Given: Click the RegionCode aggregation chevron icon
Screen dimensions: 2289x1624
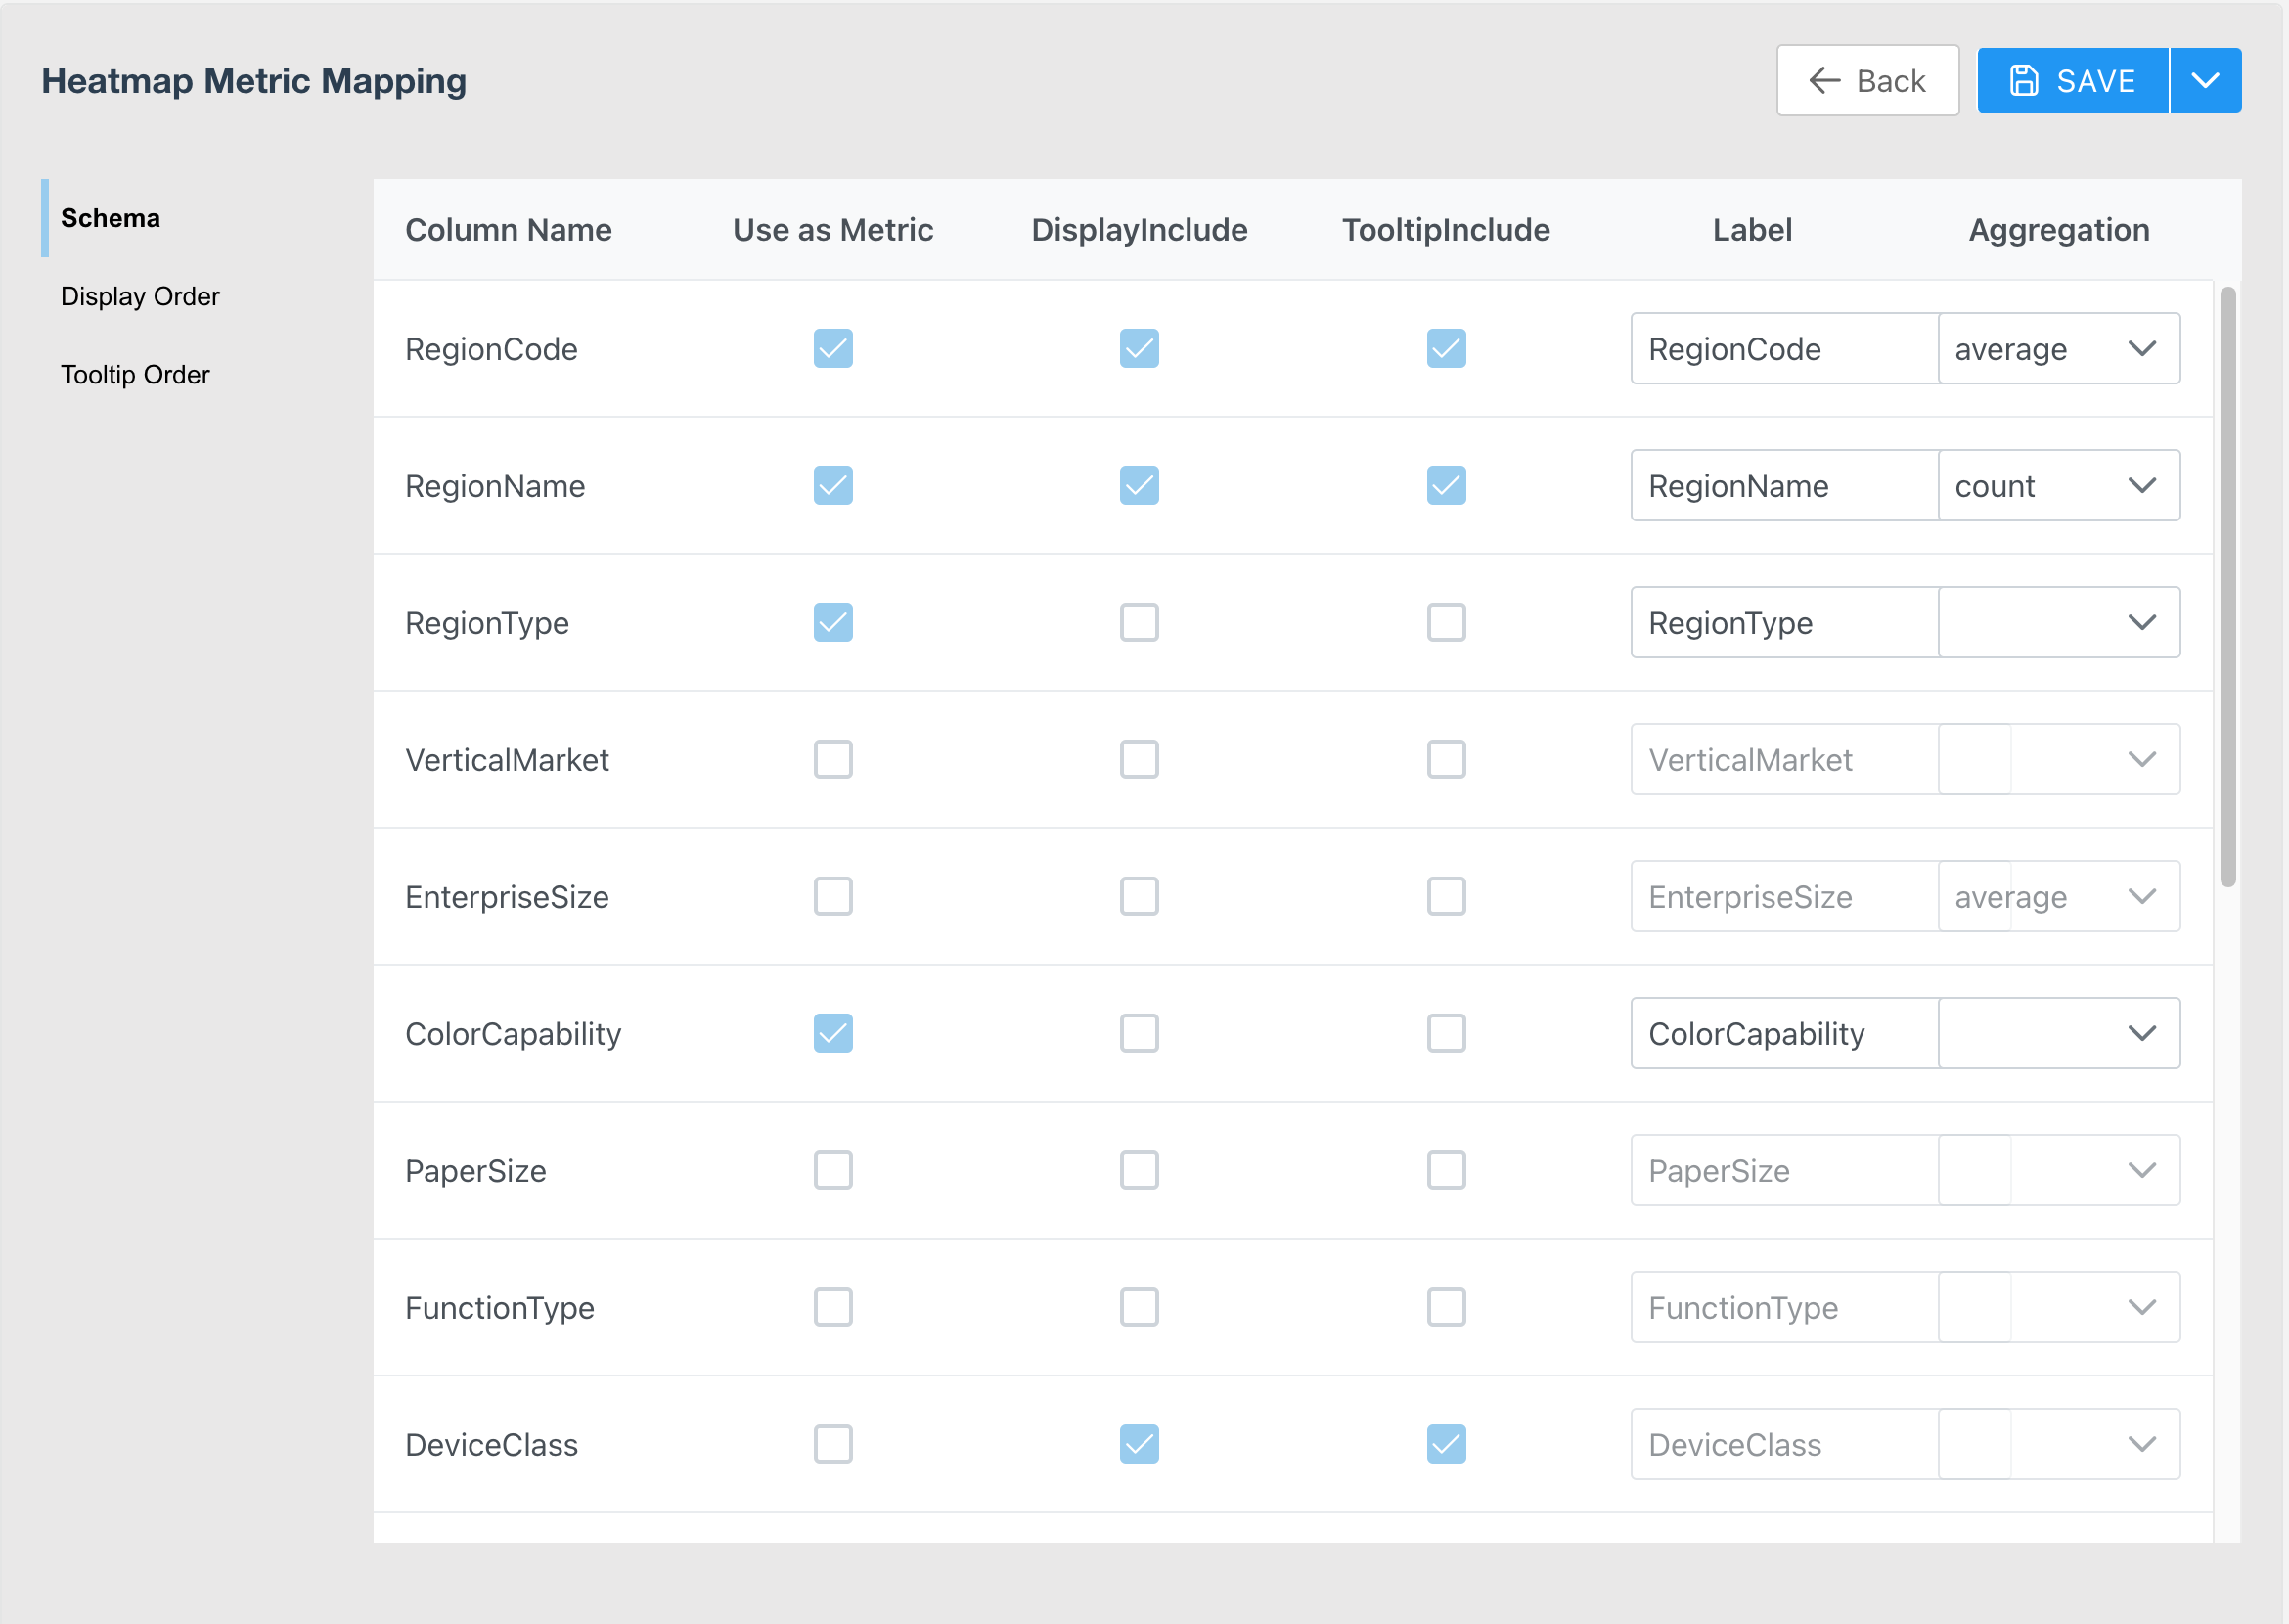Looking at the screenshot, I should pos(2141,349).
